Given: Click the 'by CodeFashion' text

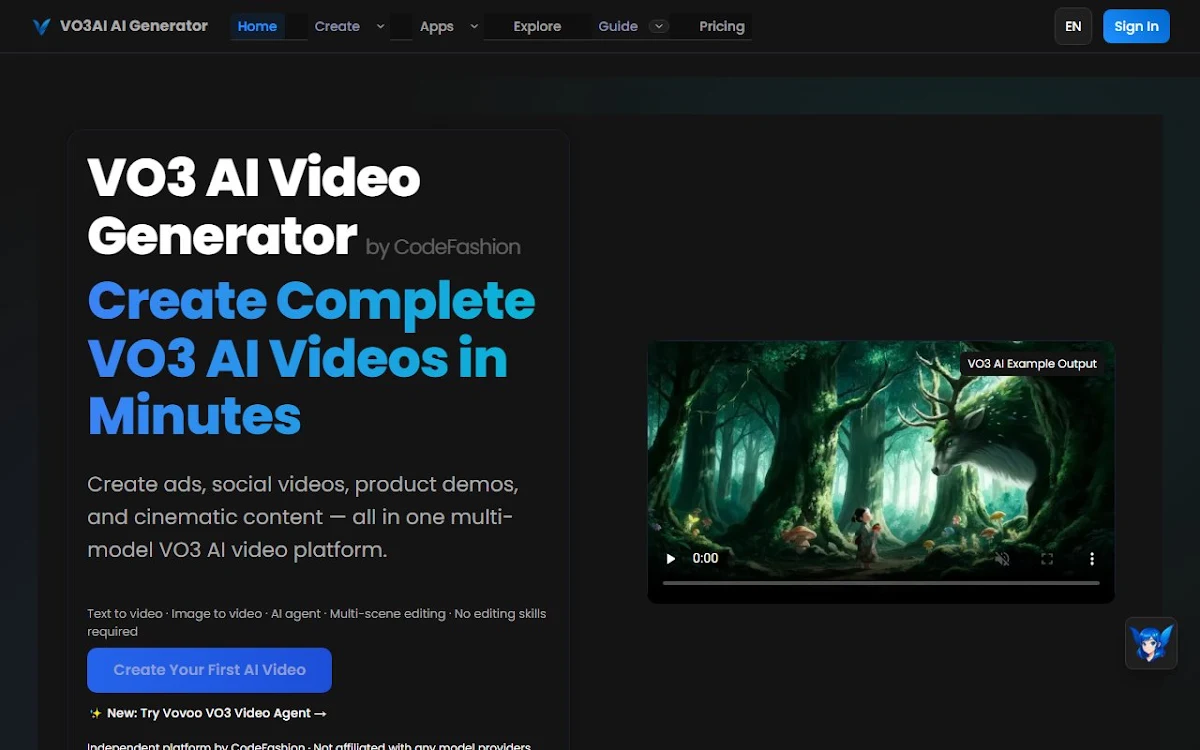Looking at the screenshot, I should point(443,247).
